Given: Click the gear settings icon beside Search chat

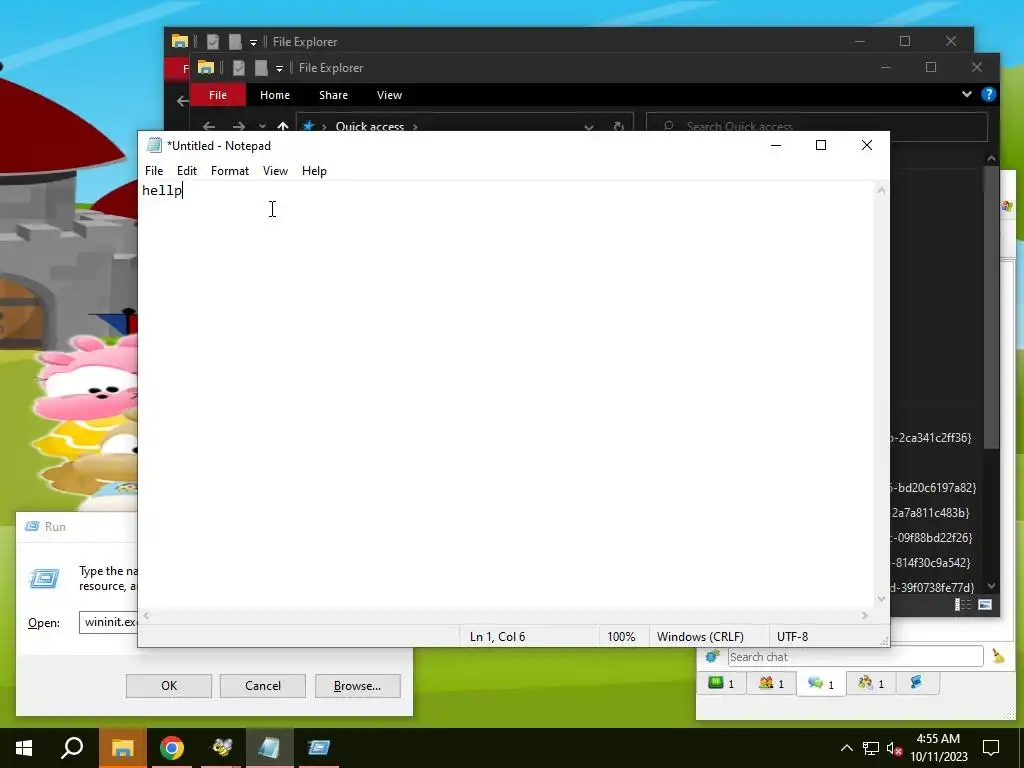Looking at the screenshot, I should click(712, 656).
